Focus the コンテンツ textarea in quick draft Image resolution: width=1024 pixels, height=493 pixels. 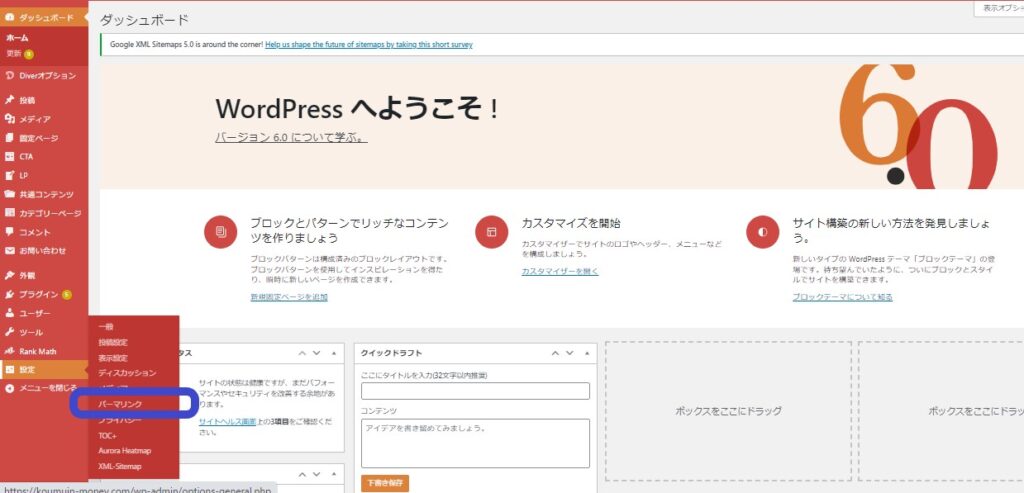[x=475, y=443]
